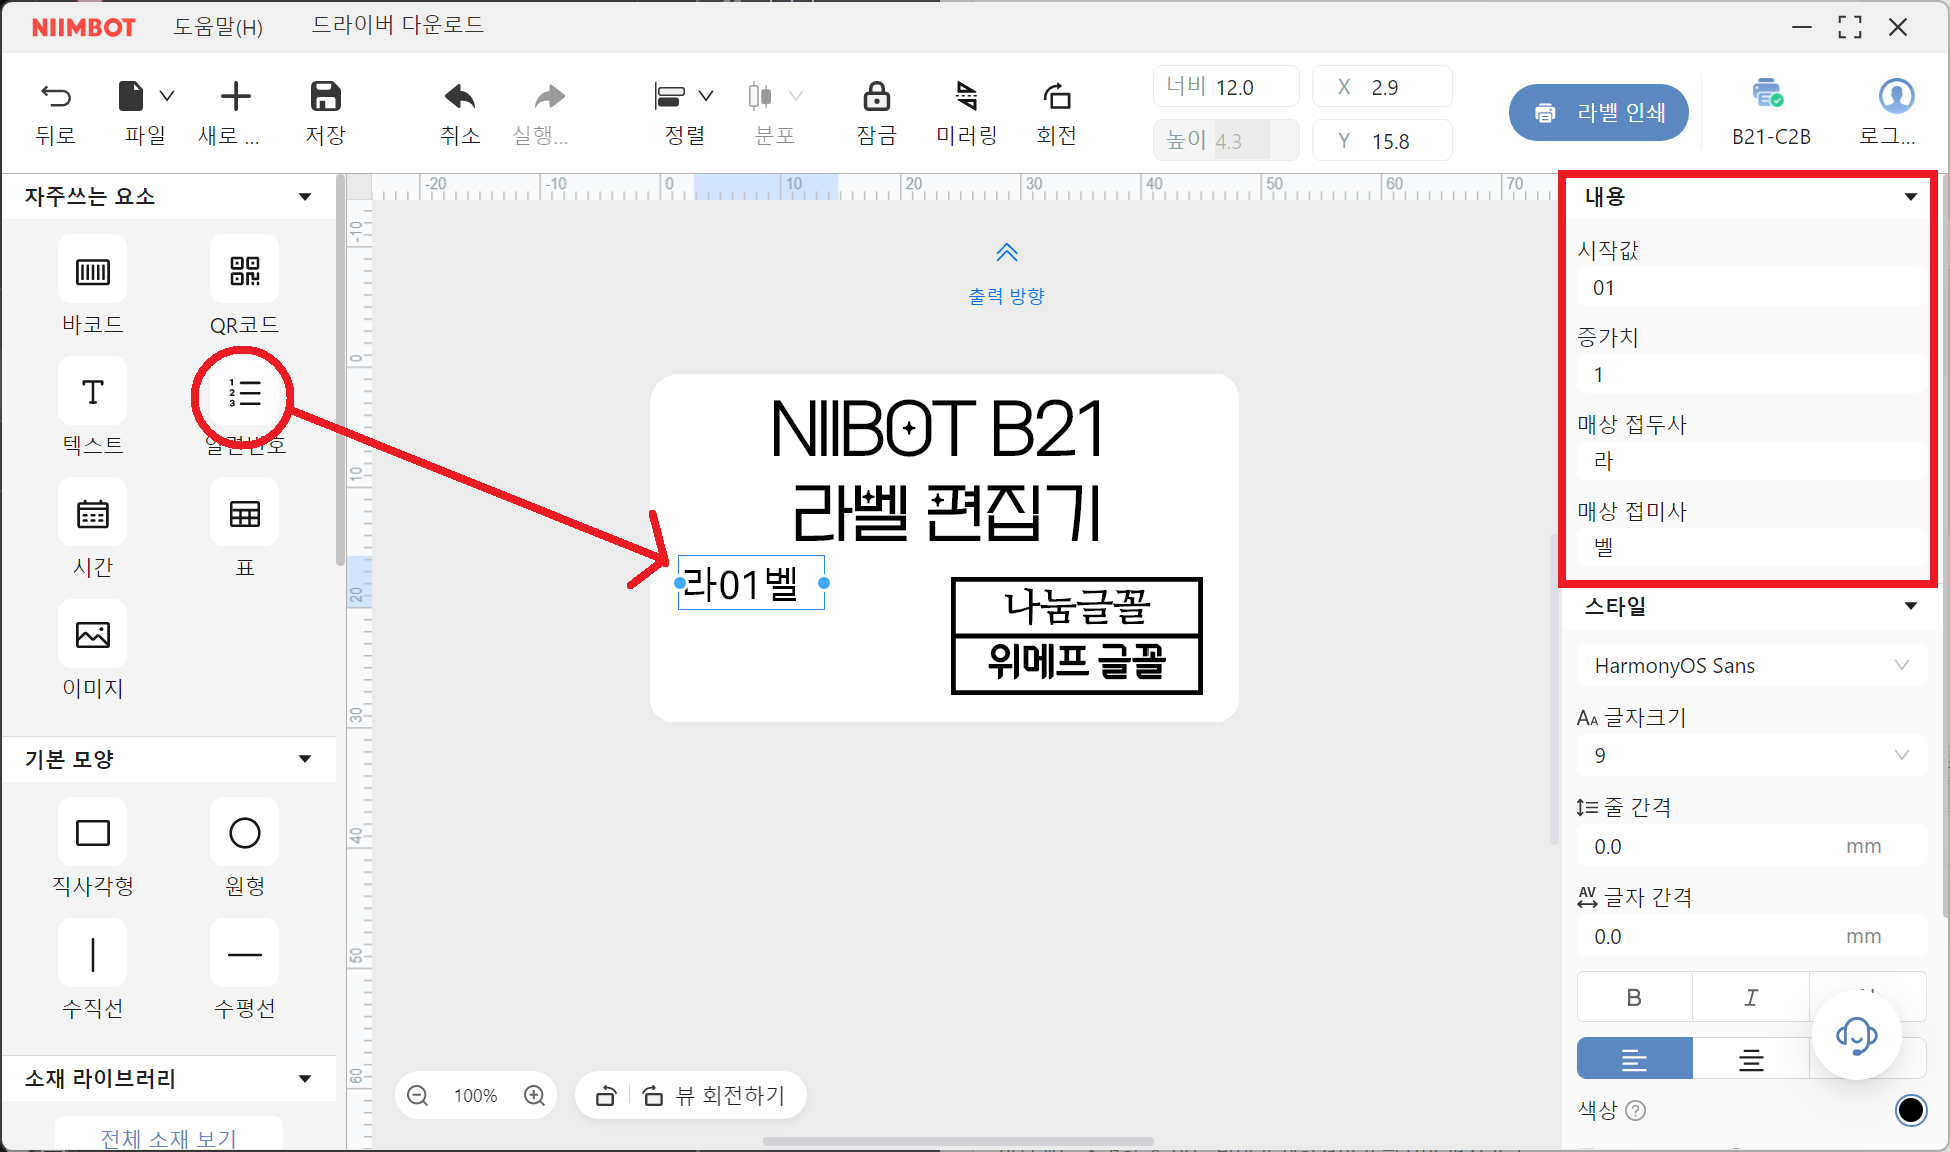
Task: Save the label with 저장 icon
Action: click(325, 96)
